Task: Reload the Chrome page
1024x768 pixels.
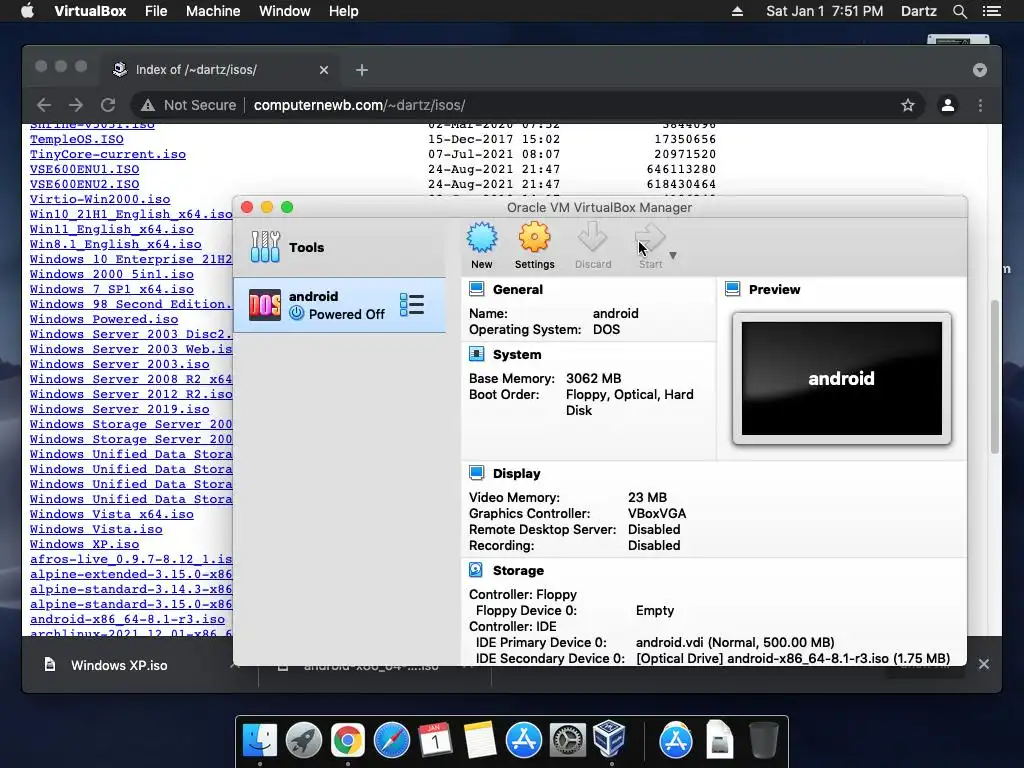Action: 108,105
